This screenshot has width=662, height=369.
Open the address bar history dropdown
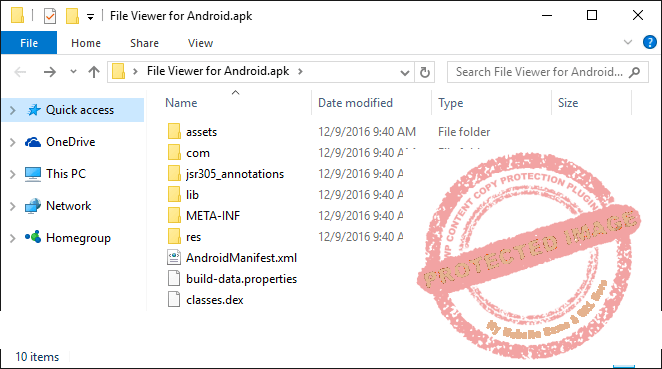pyautogui.click(x=404, y=73)
